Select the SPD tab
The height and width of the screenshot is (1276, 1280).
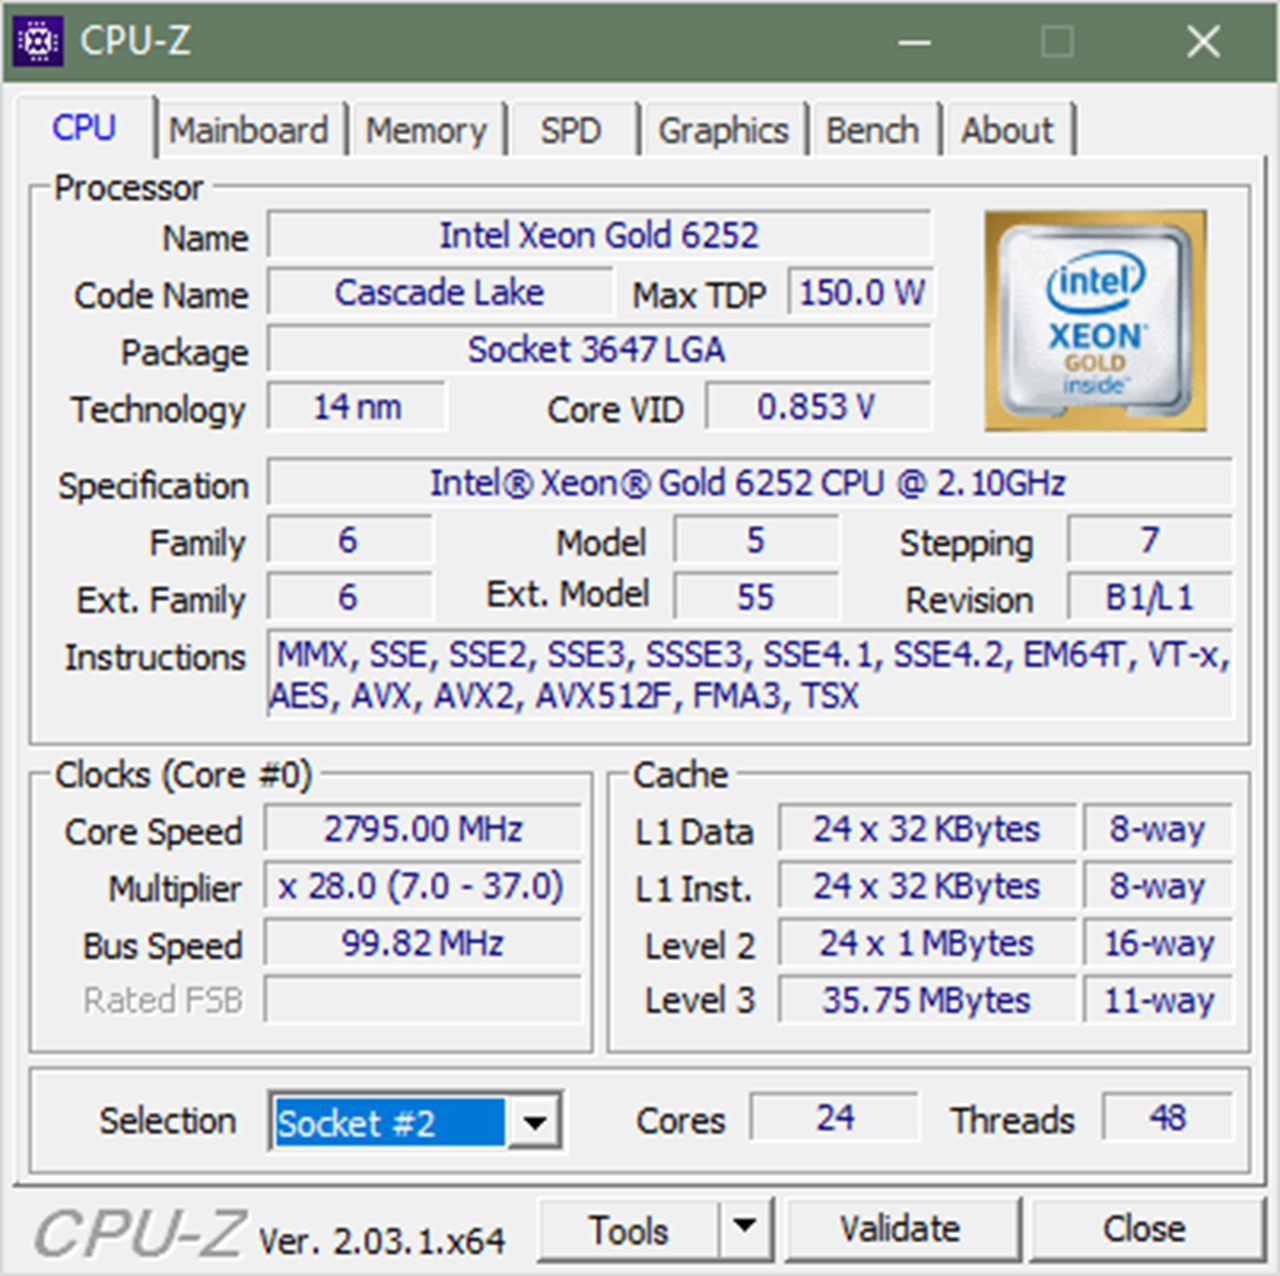571,130
